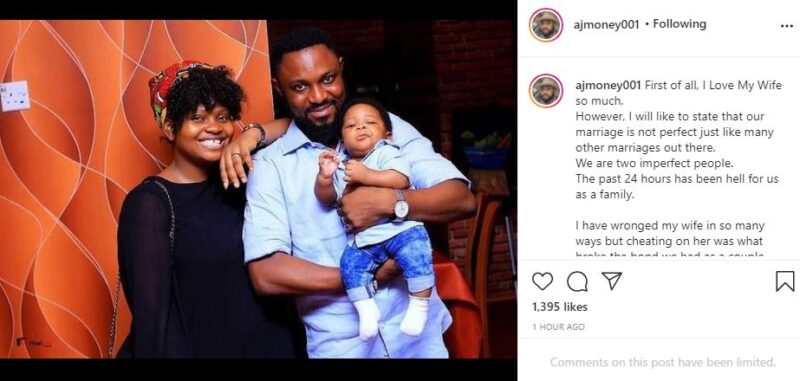Open ajmoney001 username in the caption
The height and width of the screenshot is (381, 800).
coord(608,85)
